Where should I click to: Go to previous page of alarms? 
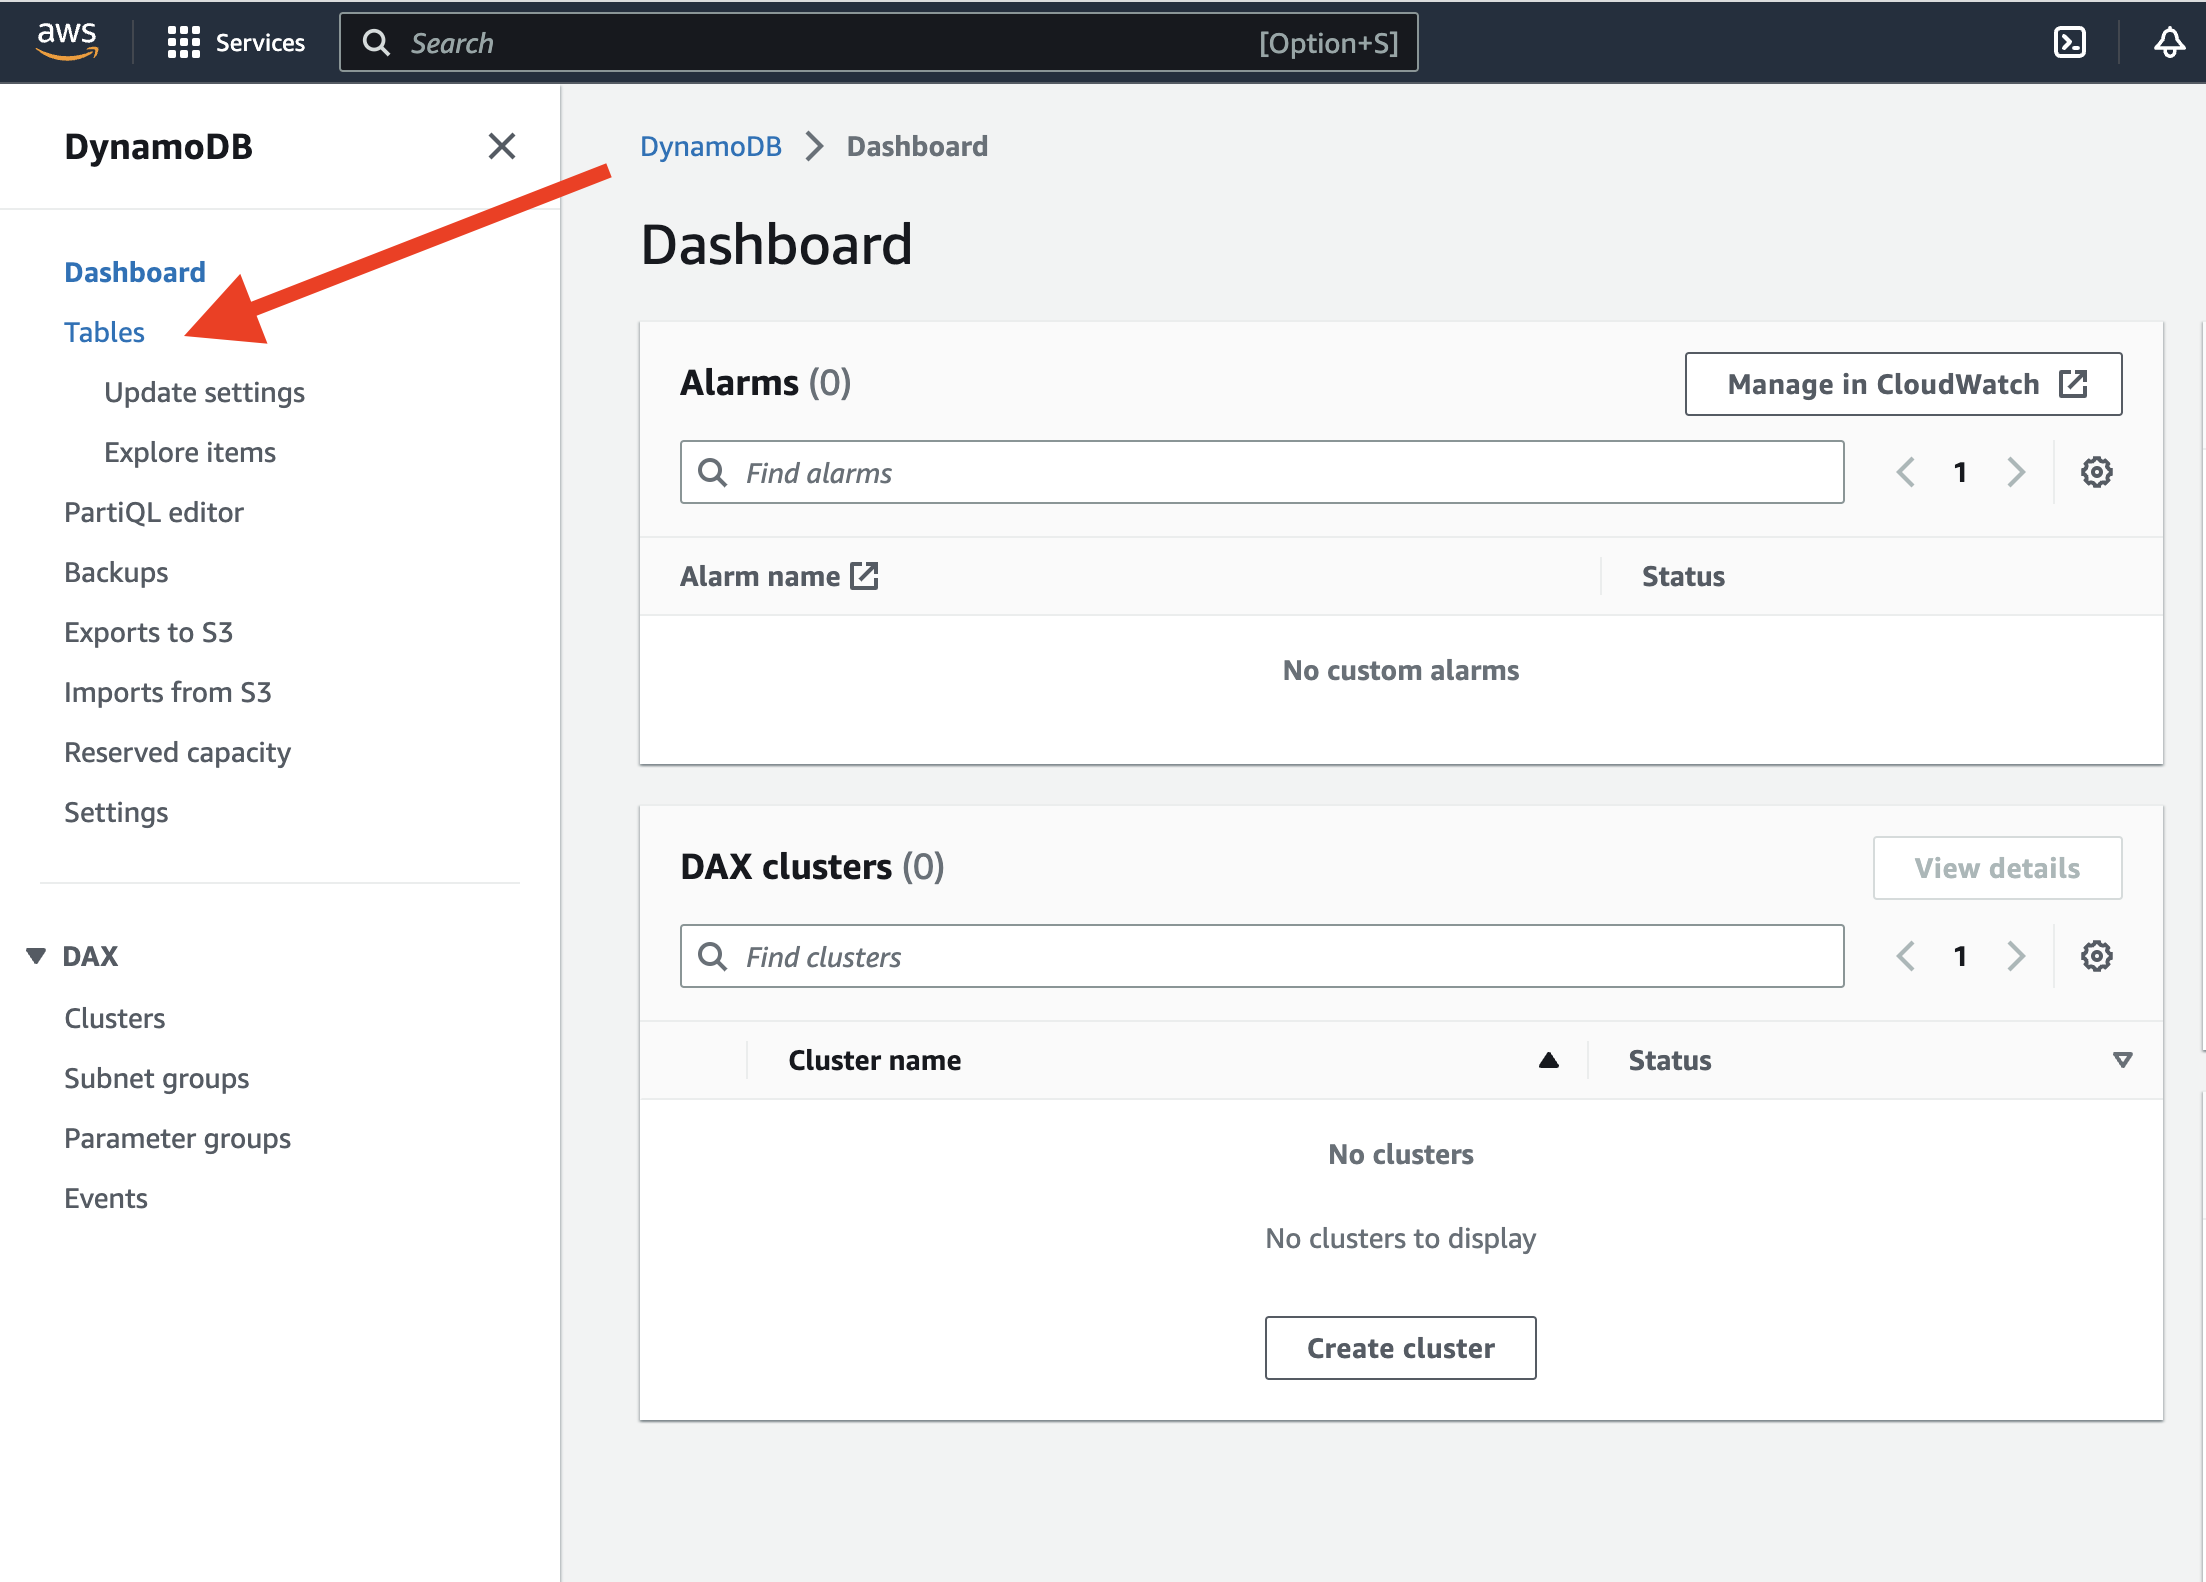pos(1906,472)
